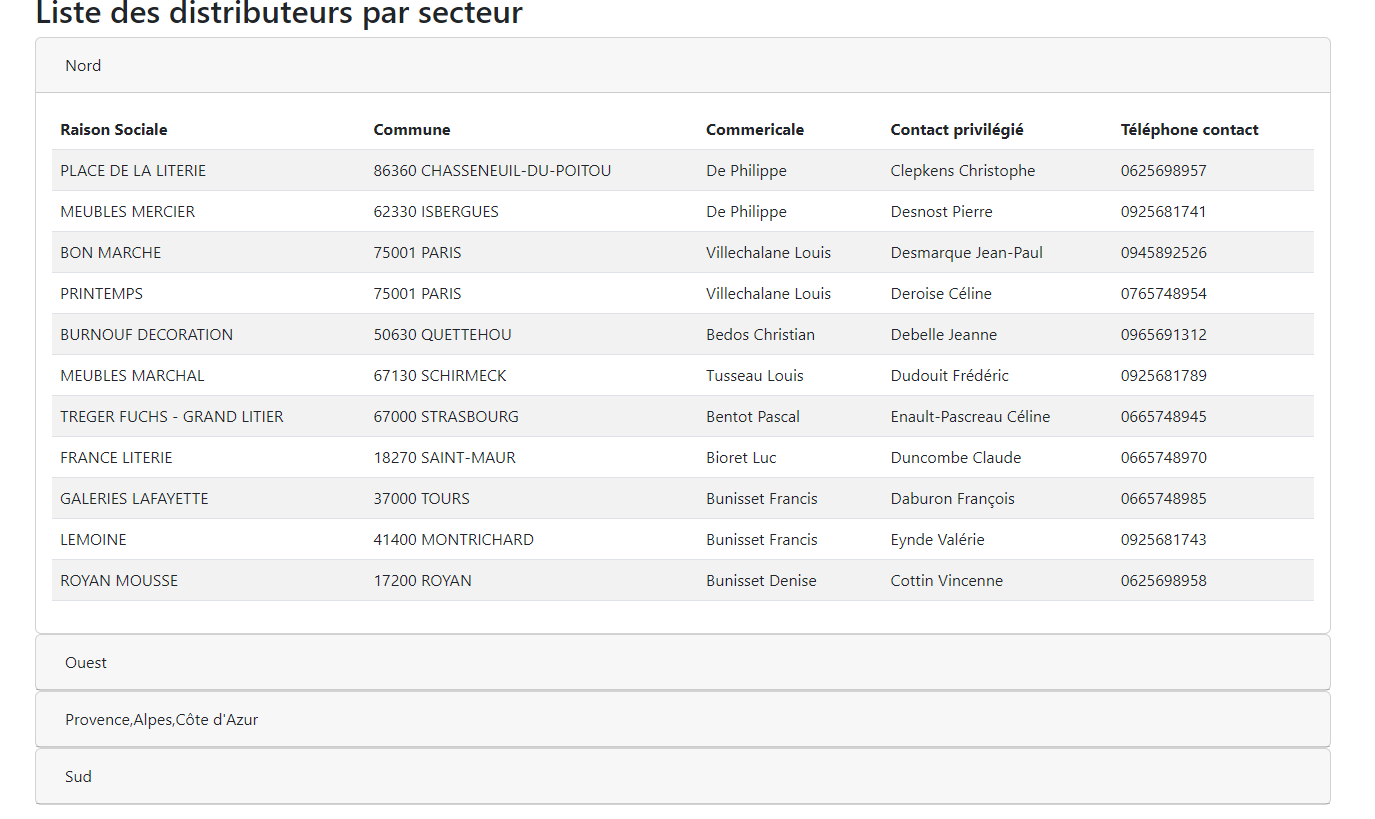Select the GALERIES LAFAYETTE row
The image size is (1375, 819).
click(134, 499)
